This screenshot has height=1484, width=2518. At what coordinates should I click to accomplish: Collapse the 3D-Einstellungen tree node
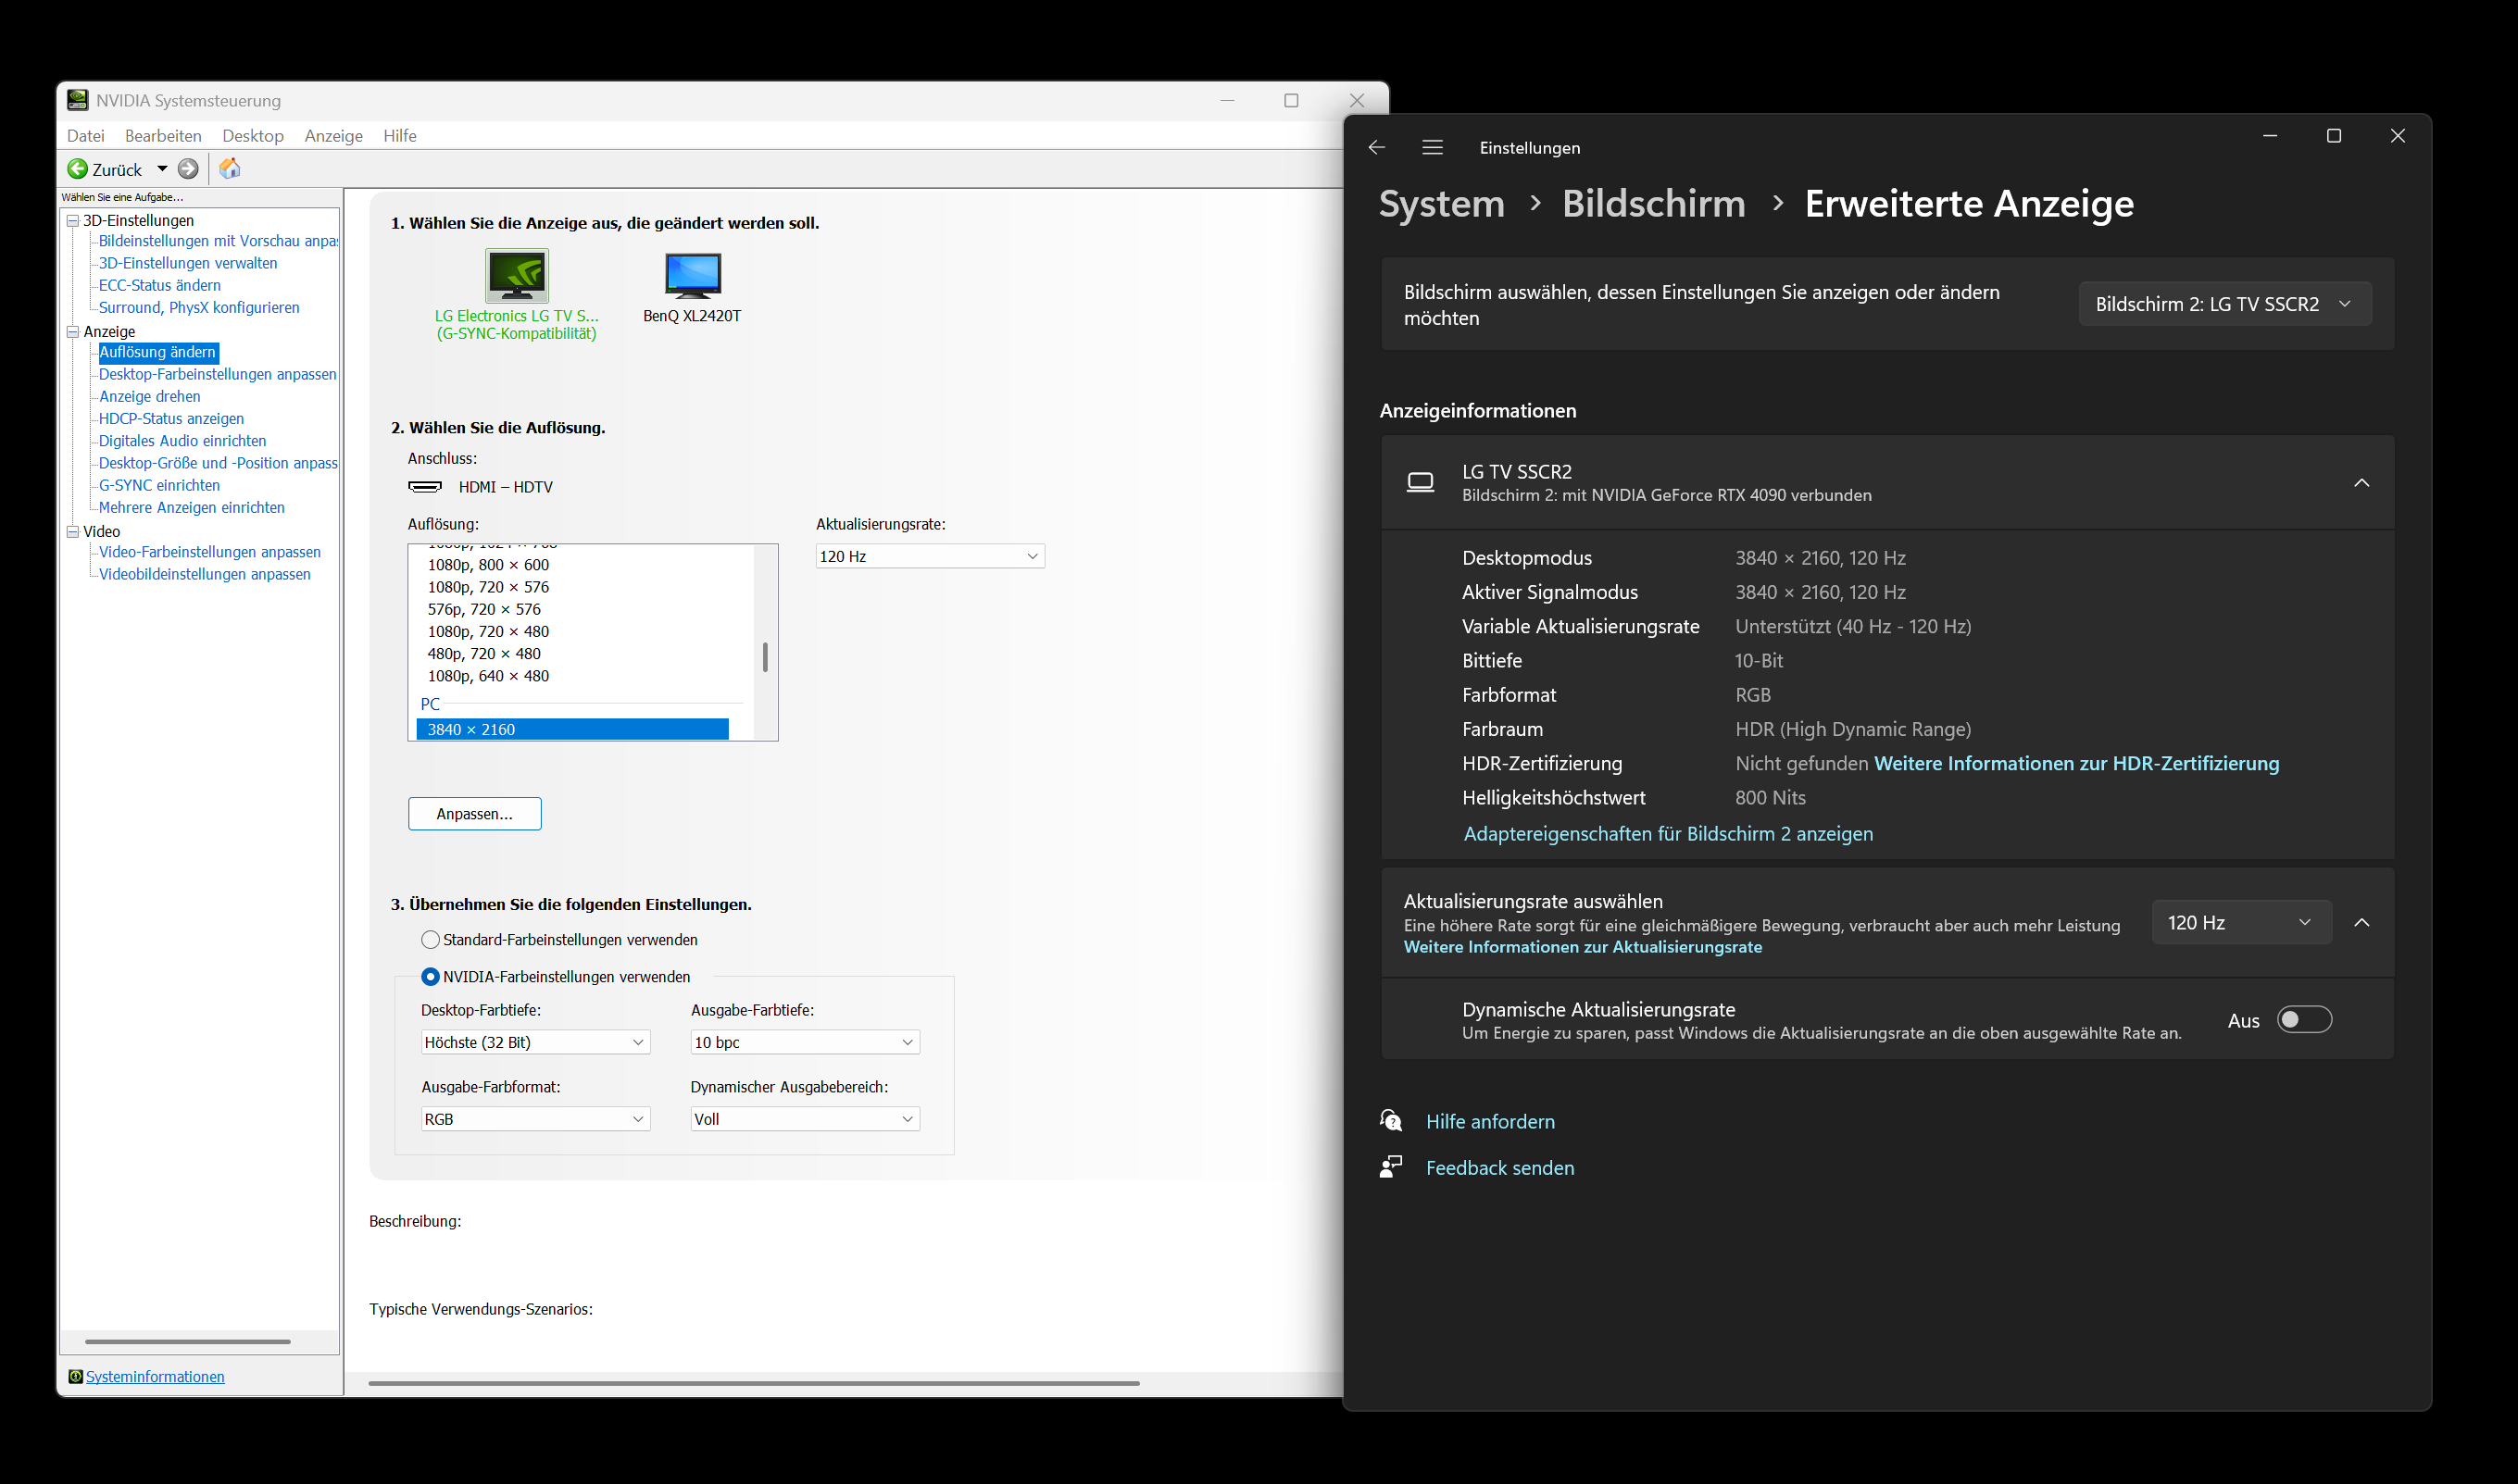pyautogui.click(x=73, y=220)
